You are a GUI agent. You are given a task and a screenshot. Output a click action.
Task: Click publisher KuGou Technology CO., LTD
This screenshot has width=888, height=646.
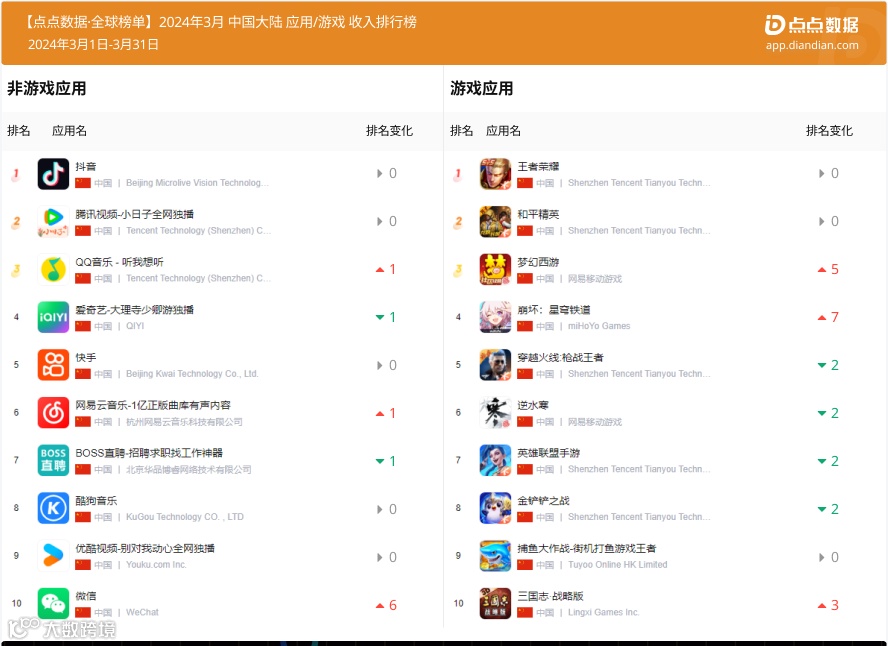185,517
